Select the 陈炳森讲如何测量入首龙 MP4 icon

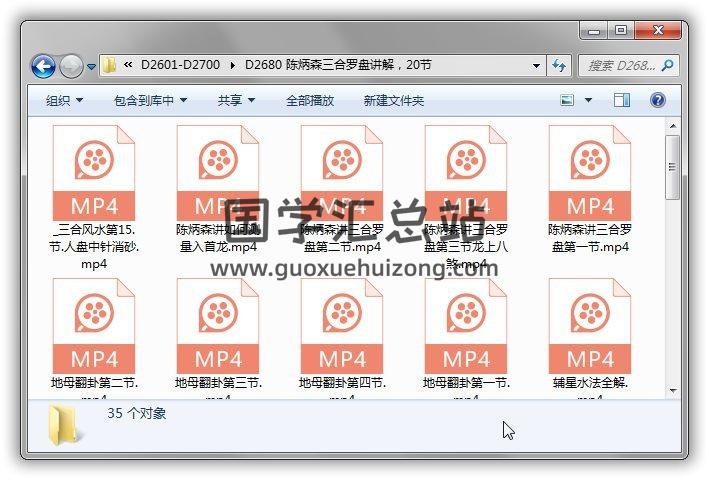click(218, 173)
